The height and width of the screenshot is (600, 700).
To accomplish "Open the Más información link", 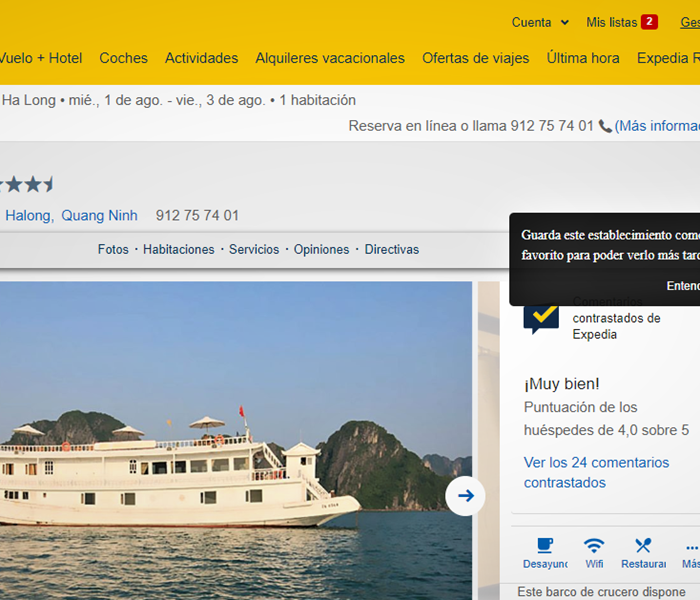I will 657,126.
